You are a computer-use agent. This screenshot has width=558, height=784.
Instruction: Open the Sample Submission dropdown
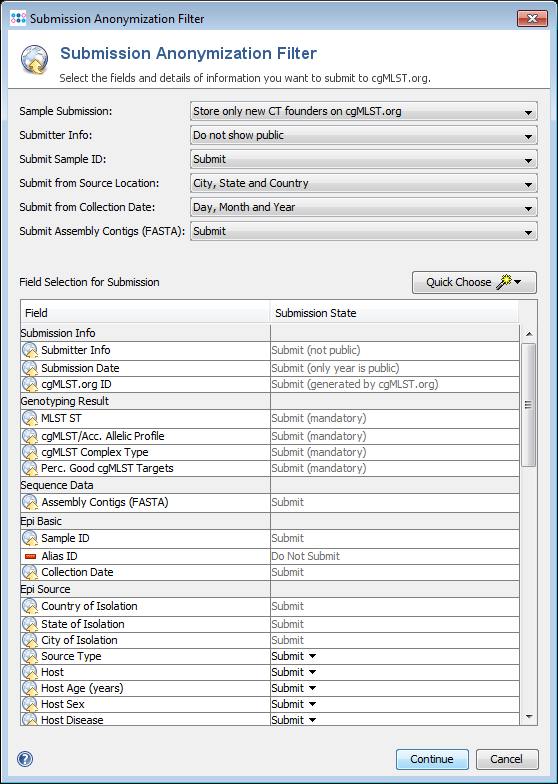[364, 111]
